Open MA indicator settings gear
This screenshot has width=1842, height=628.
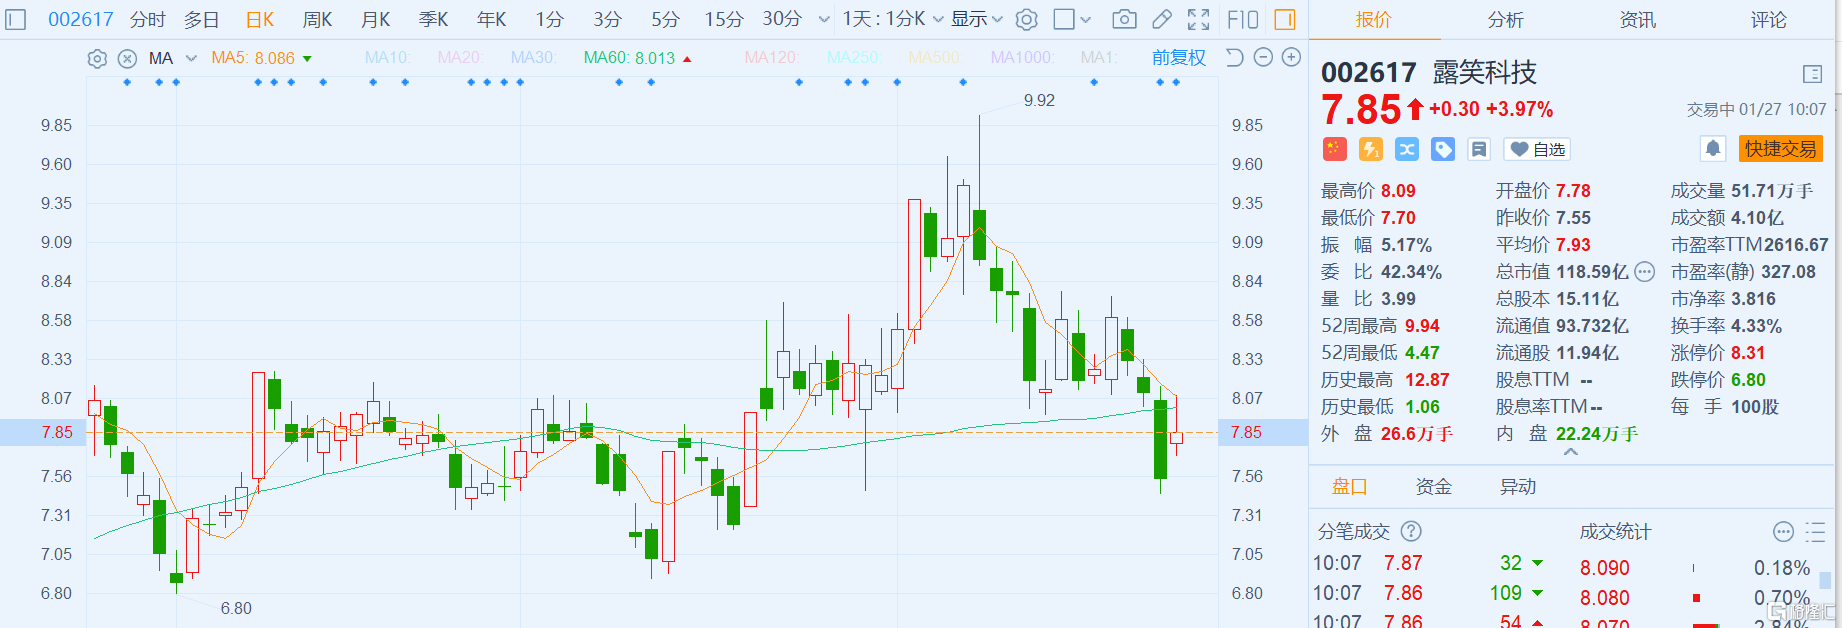point(97,58)
